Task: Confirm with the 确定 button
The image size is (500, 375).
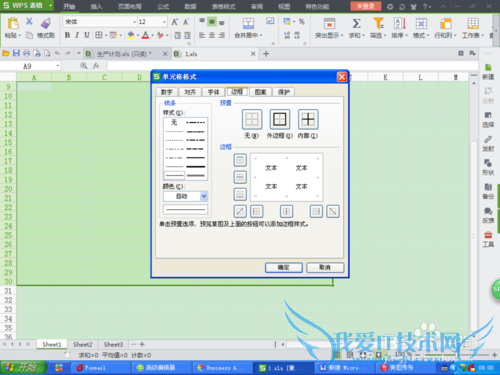Action: 284,267
